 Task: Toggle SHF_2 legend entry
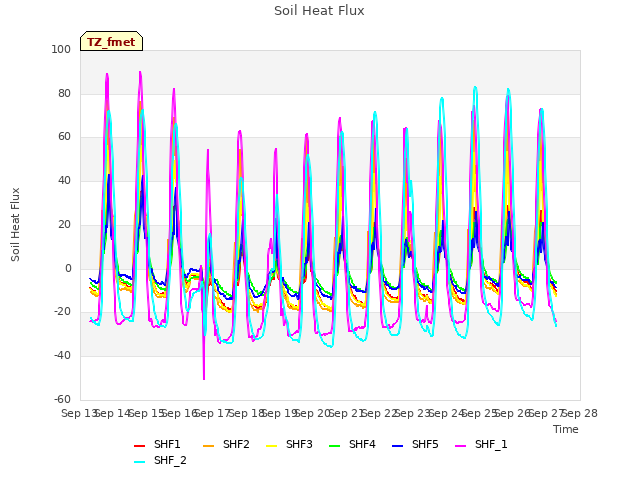160,460
